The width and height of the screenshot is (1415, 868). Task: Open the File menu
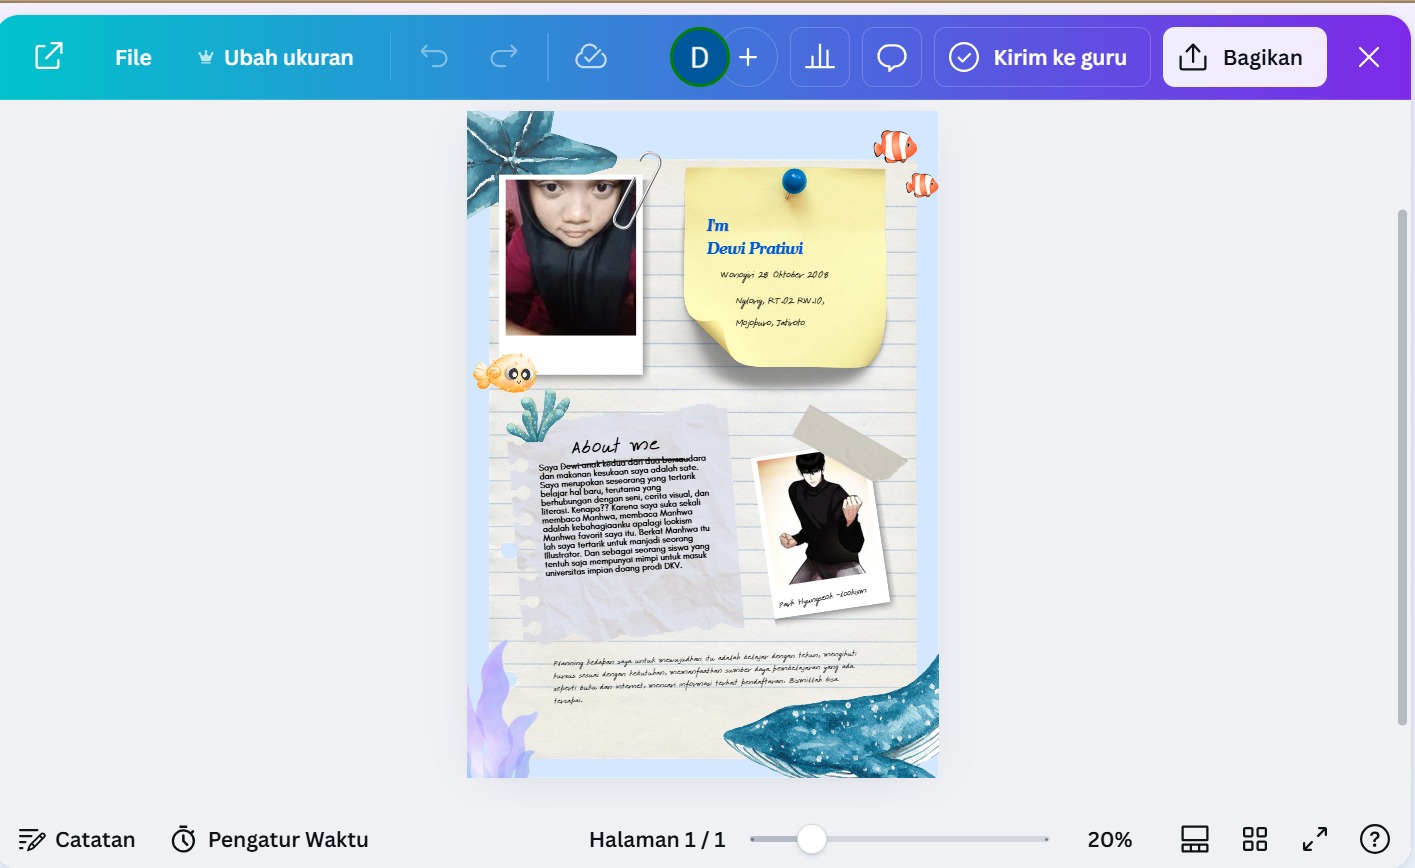click(x=133, y=58)
